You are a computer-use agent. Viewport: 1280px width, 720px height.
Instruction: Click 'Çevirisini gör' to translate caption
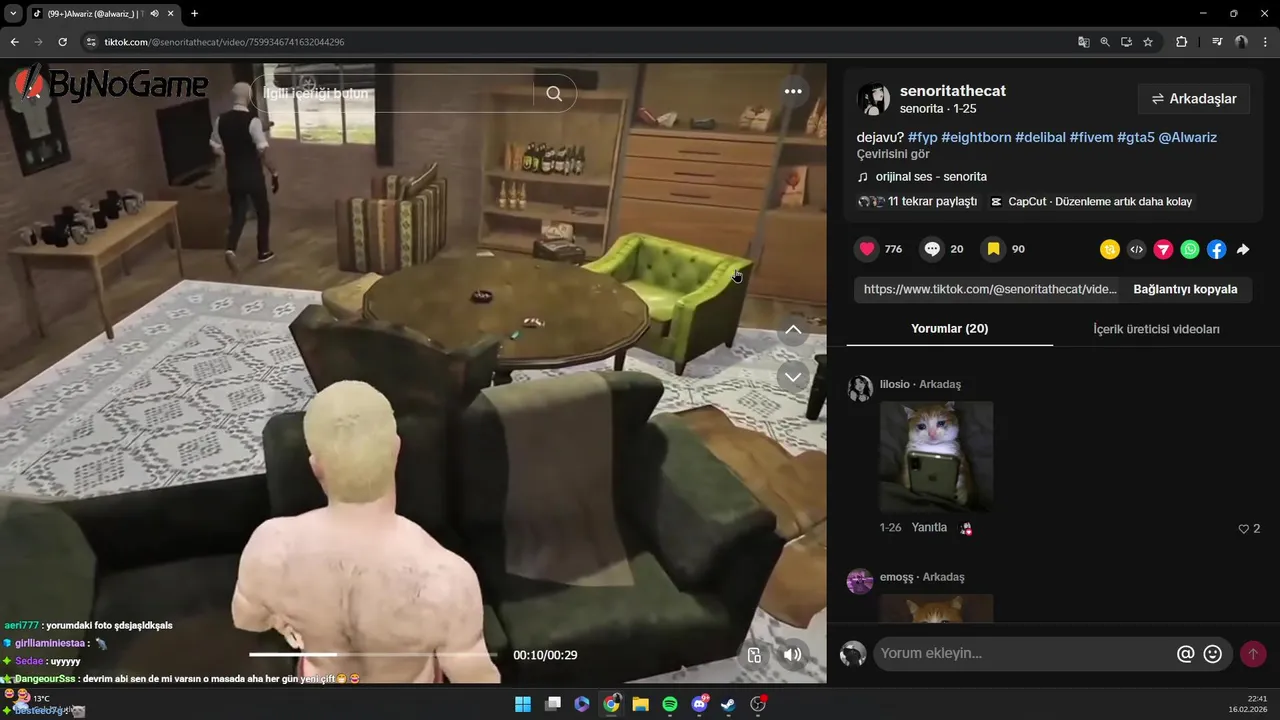tap(893, 154)
